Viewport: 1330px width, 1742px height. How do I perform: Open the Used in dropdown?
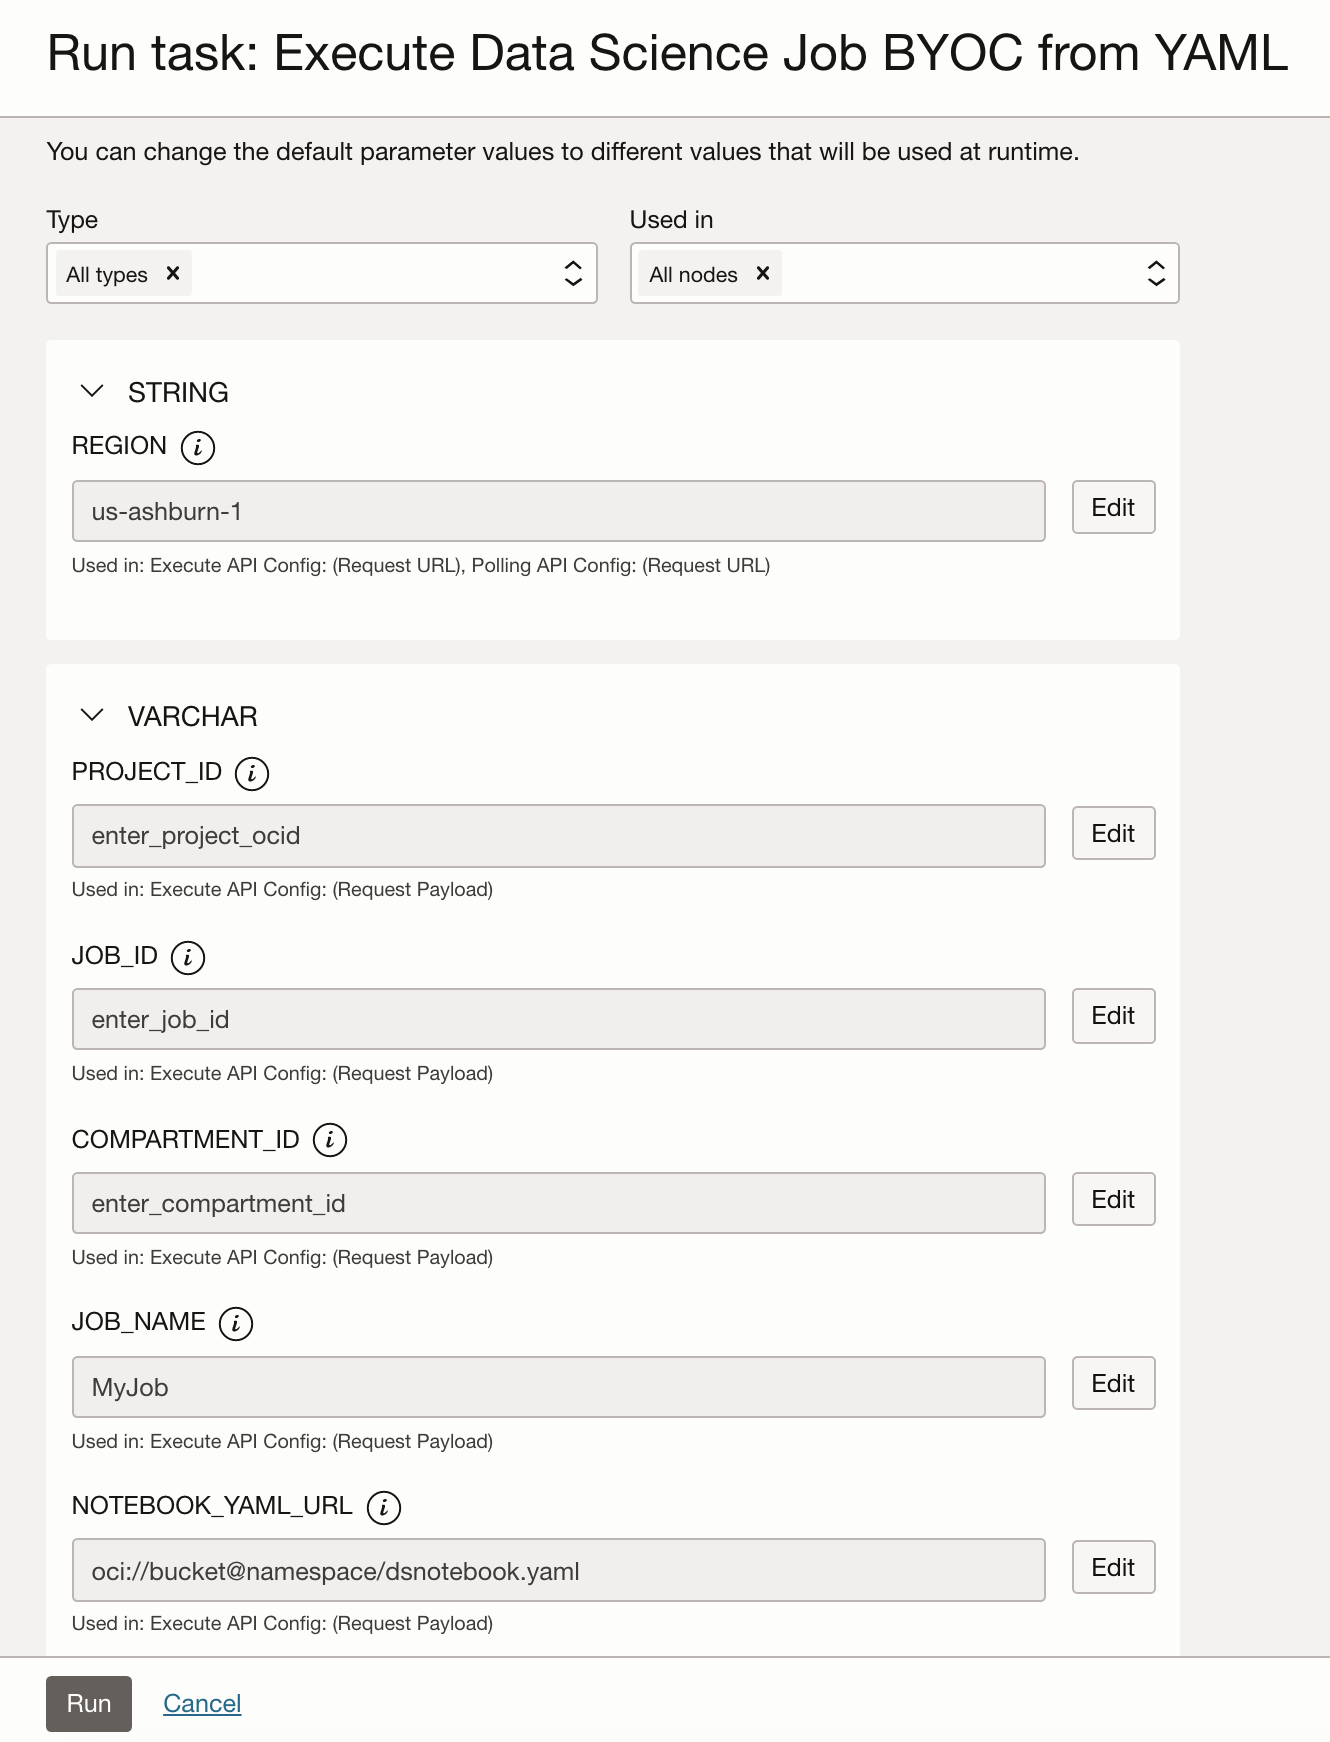coord(1156,273)
